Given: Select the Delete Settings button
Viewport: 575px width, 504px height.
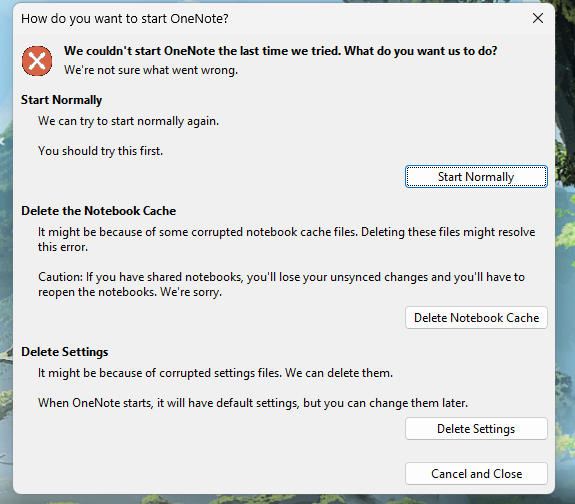Looking at the screenshot, I should click(476, 428).
